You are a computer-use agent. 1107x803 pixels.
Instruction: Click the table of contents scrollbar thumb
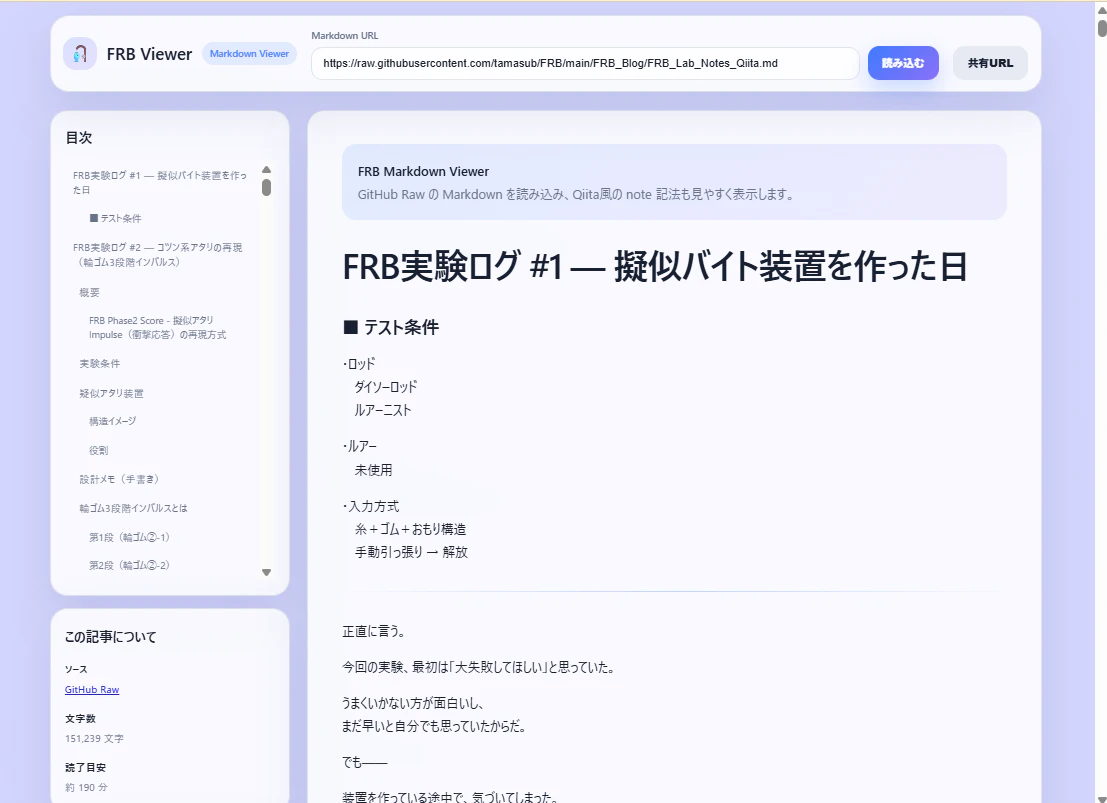click(x=266, y=187)
